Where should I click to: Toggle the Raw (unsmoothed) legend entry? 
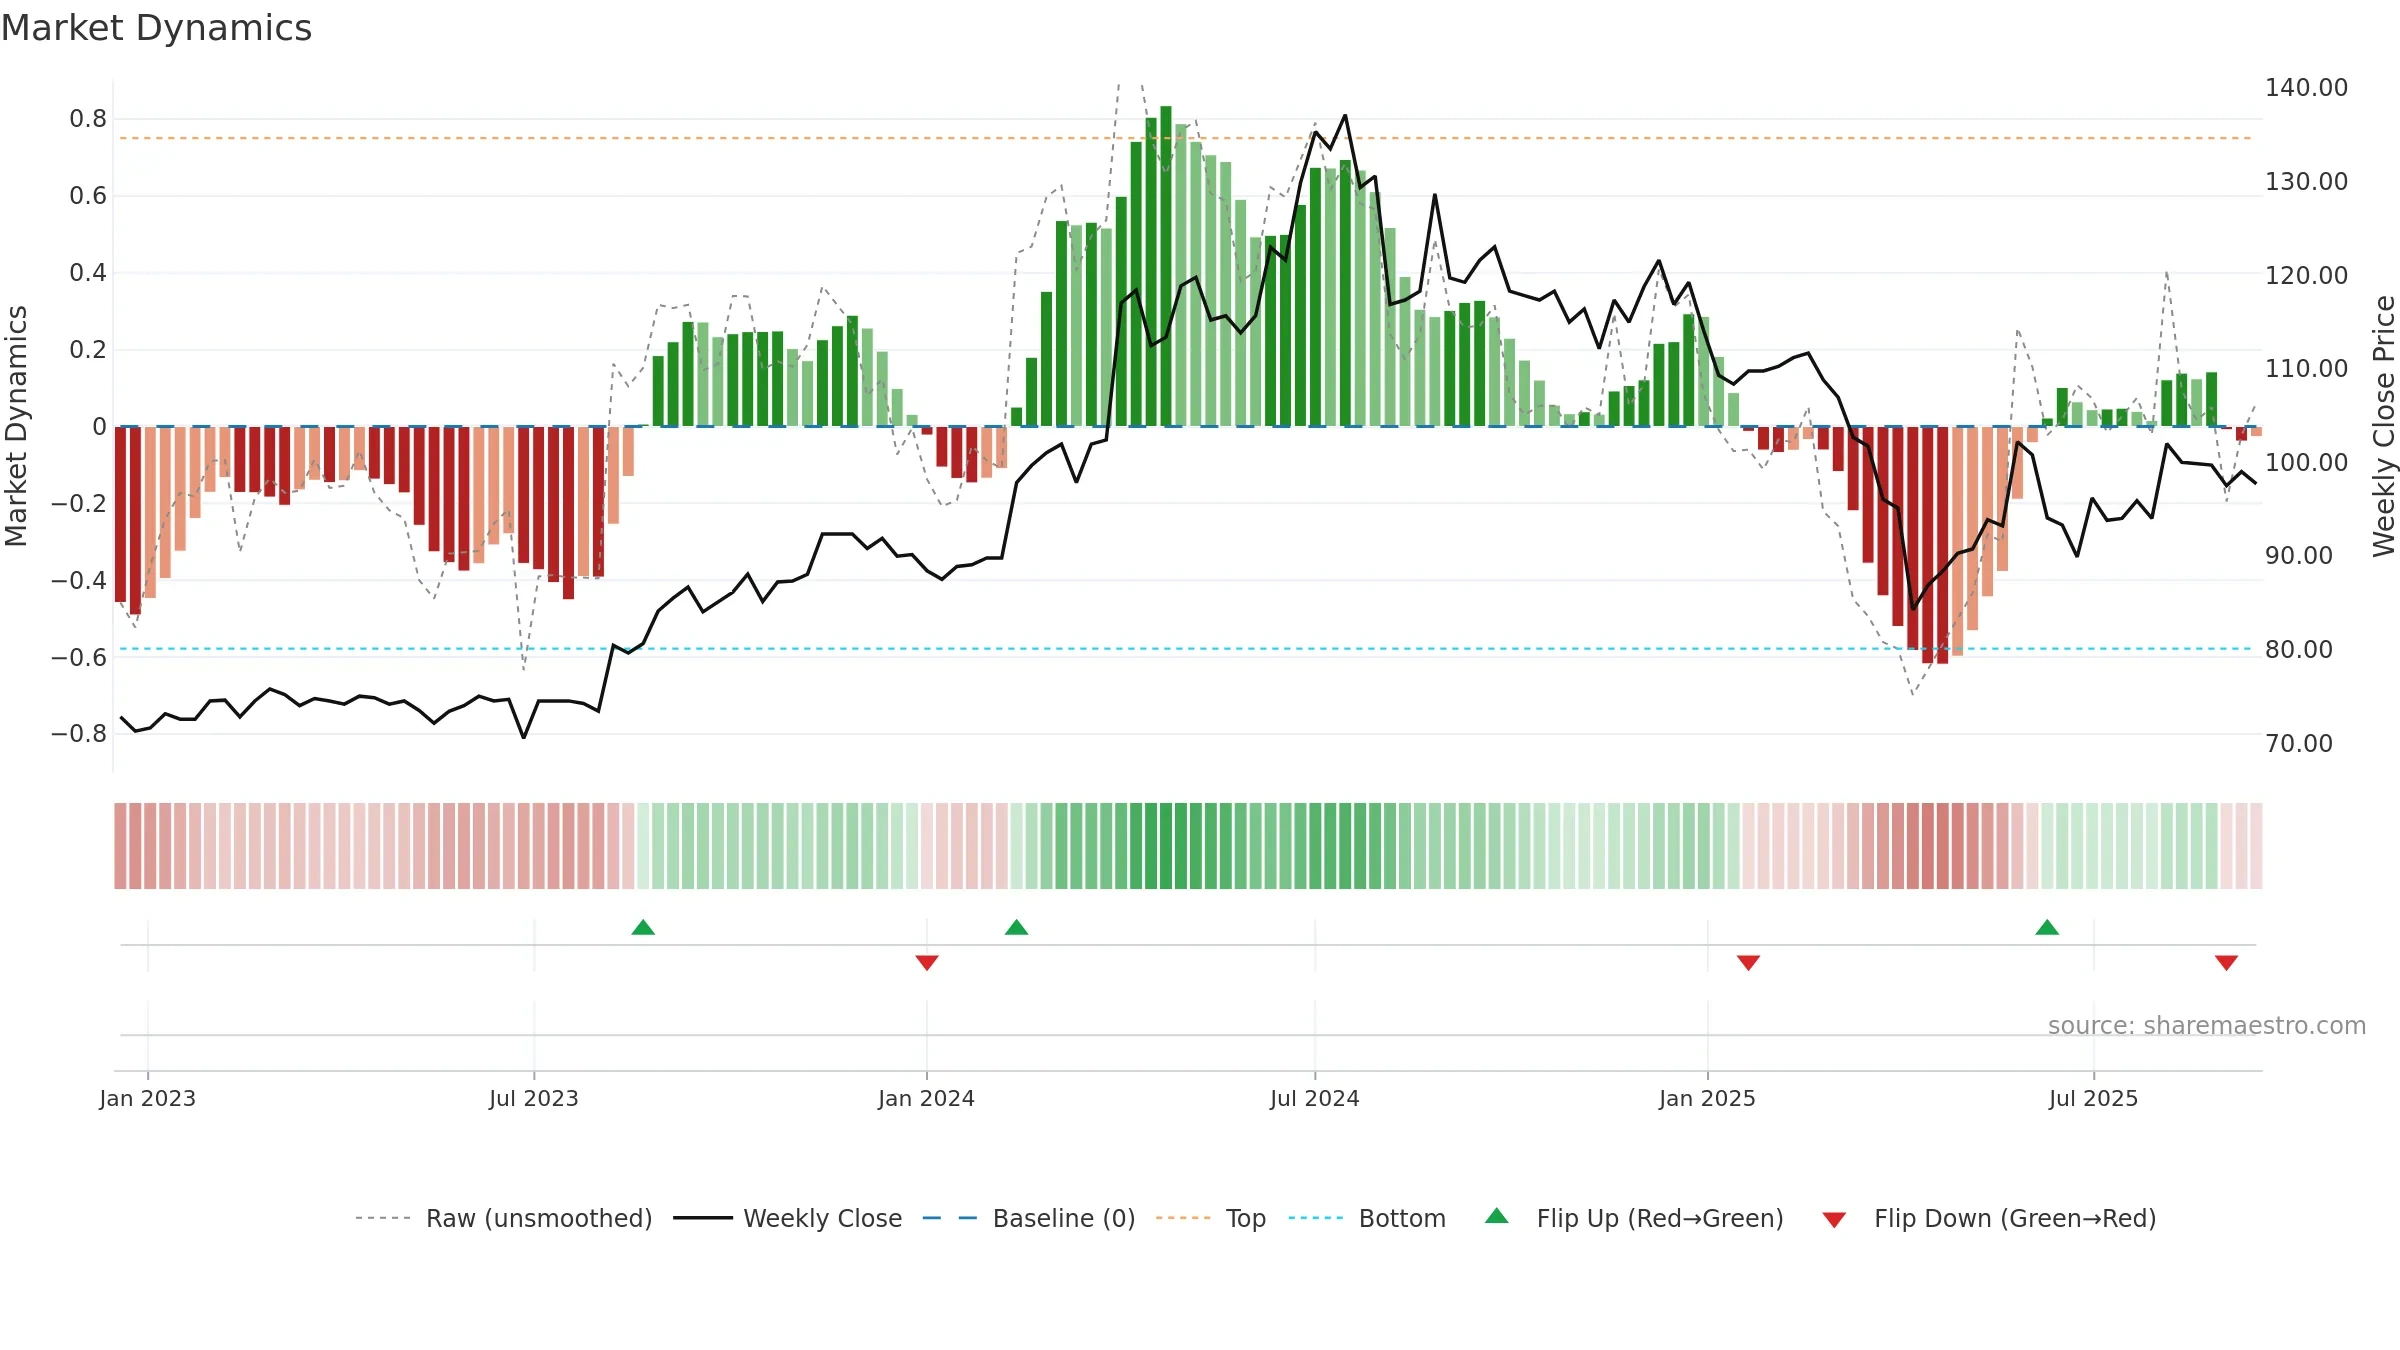click(504, 1218)
